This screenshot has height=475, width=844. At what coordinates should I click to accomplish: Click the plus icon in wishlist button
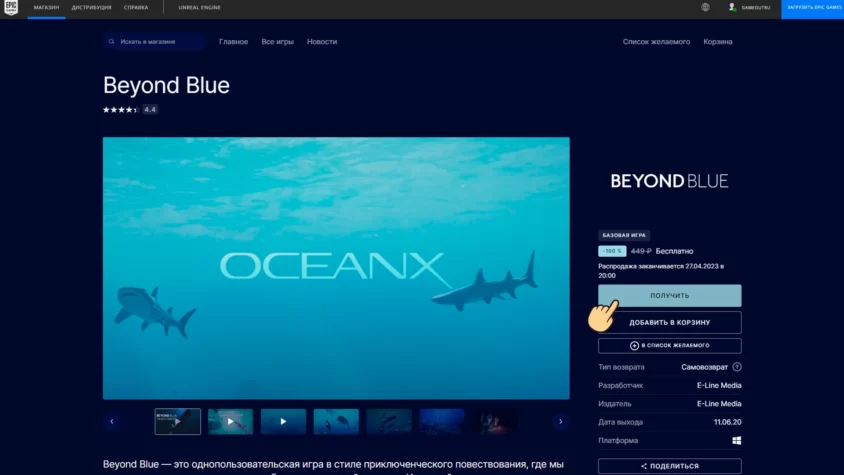[634, 346]
